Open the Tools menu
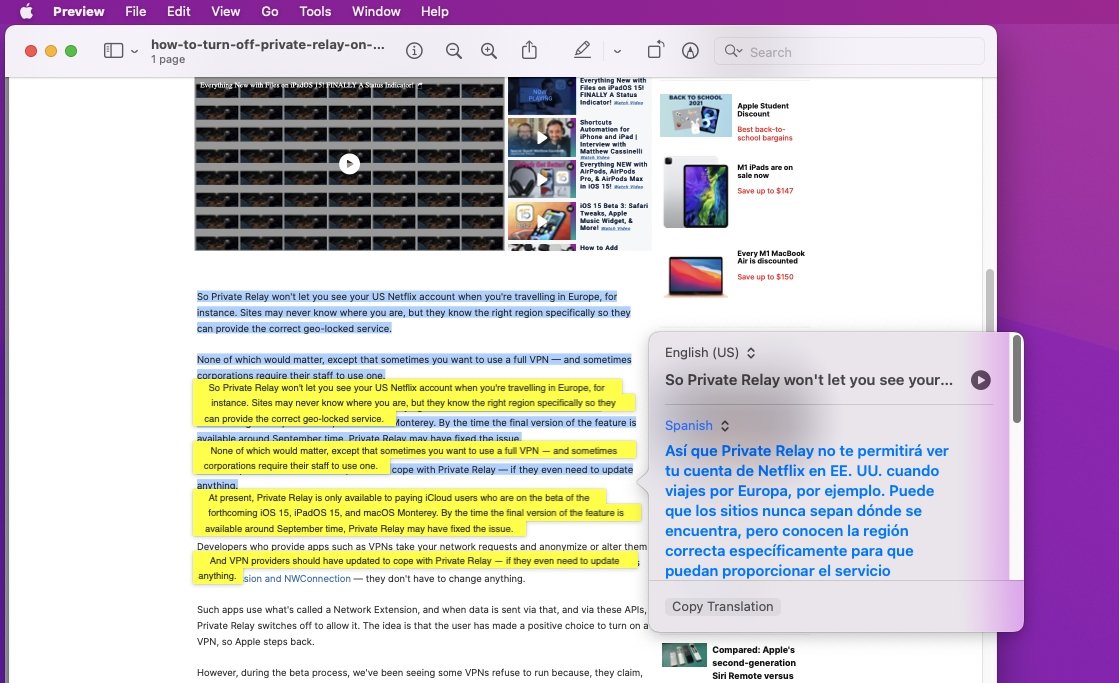The height and width of the screenshot is (683, 1119). 315,11
